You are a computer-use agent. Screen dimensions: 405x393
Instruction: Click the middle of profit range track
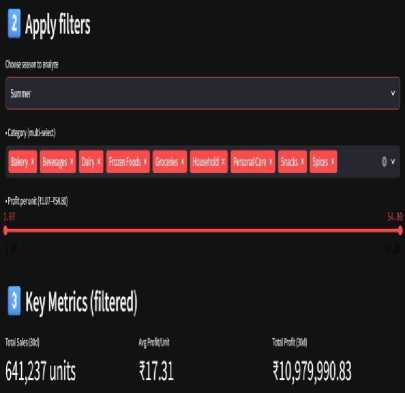click(202, 230)
